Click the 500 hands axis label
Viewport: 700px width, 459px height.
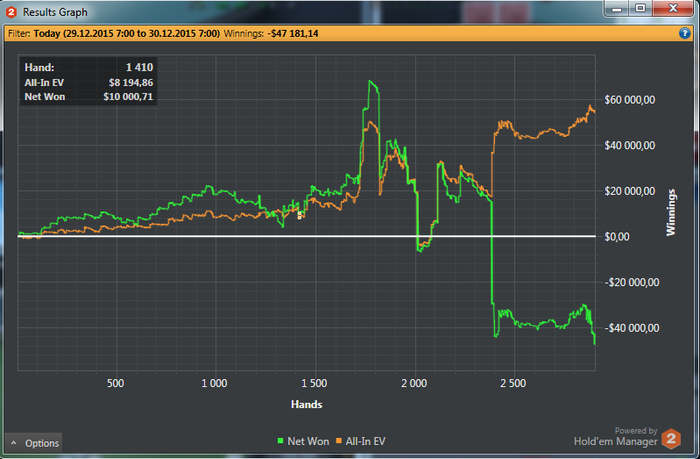[116, 383]
